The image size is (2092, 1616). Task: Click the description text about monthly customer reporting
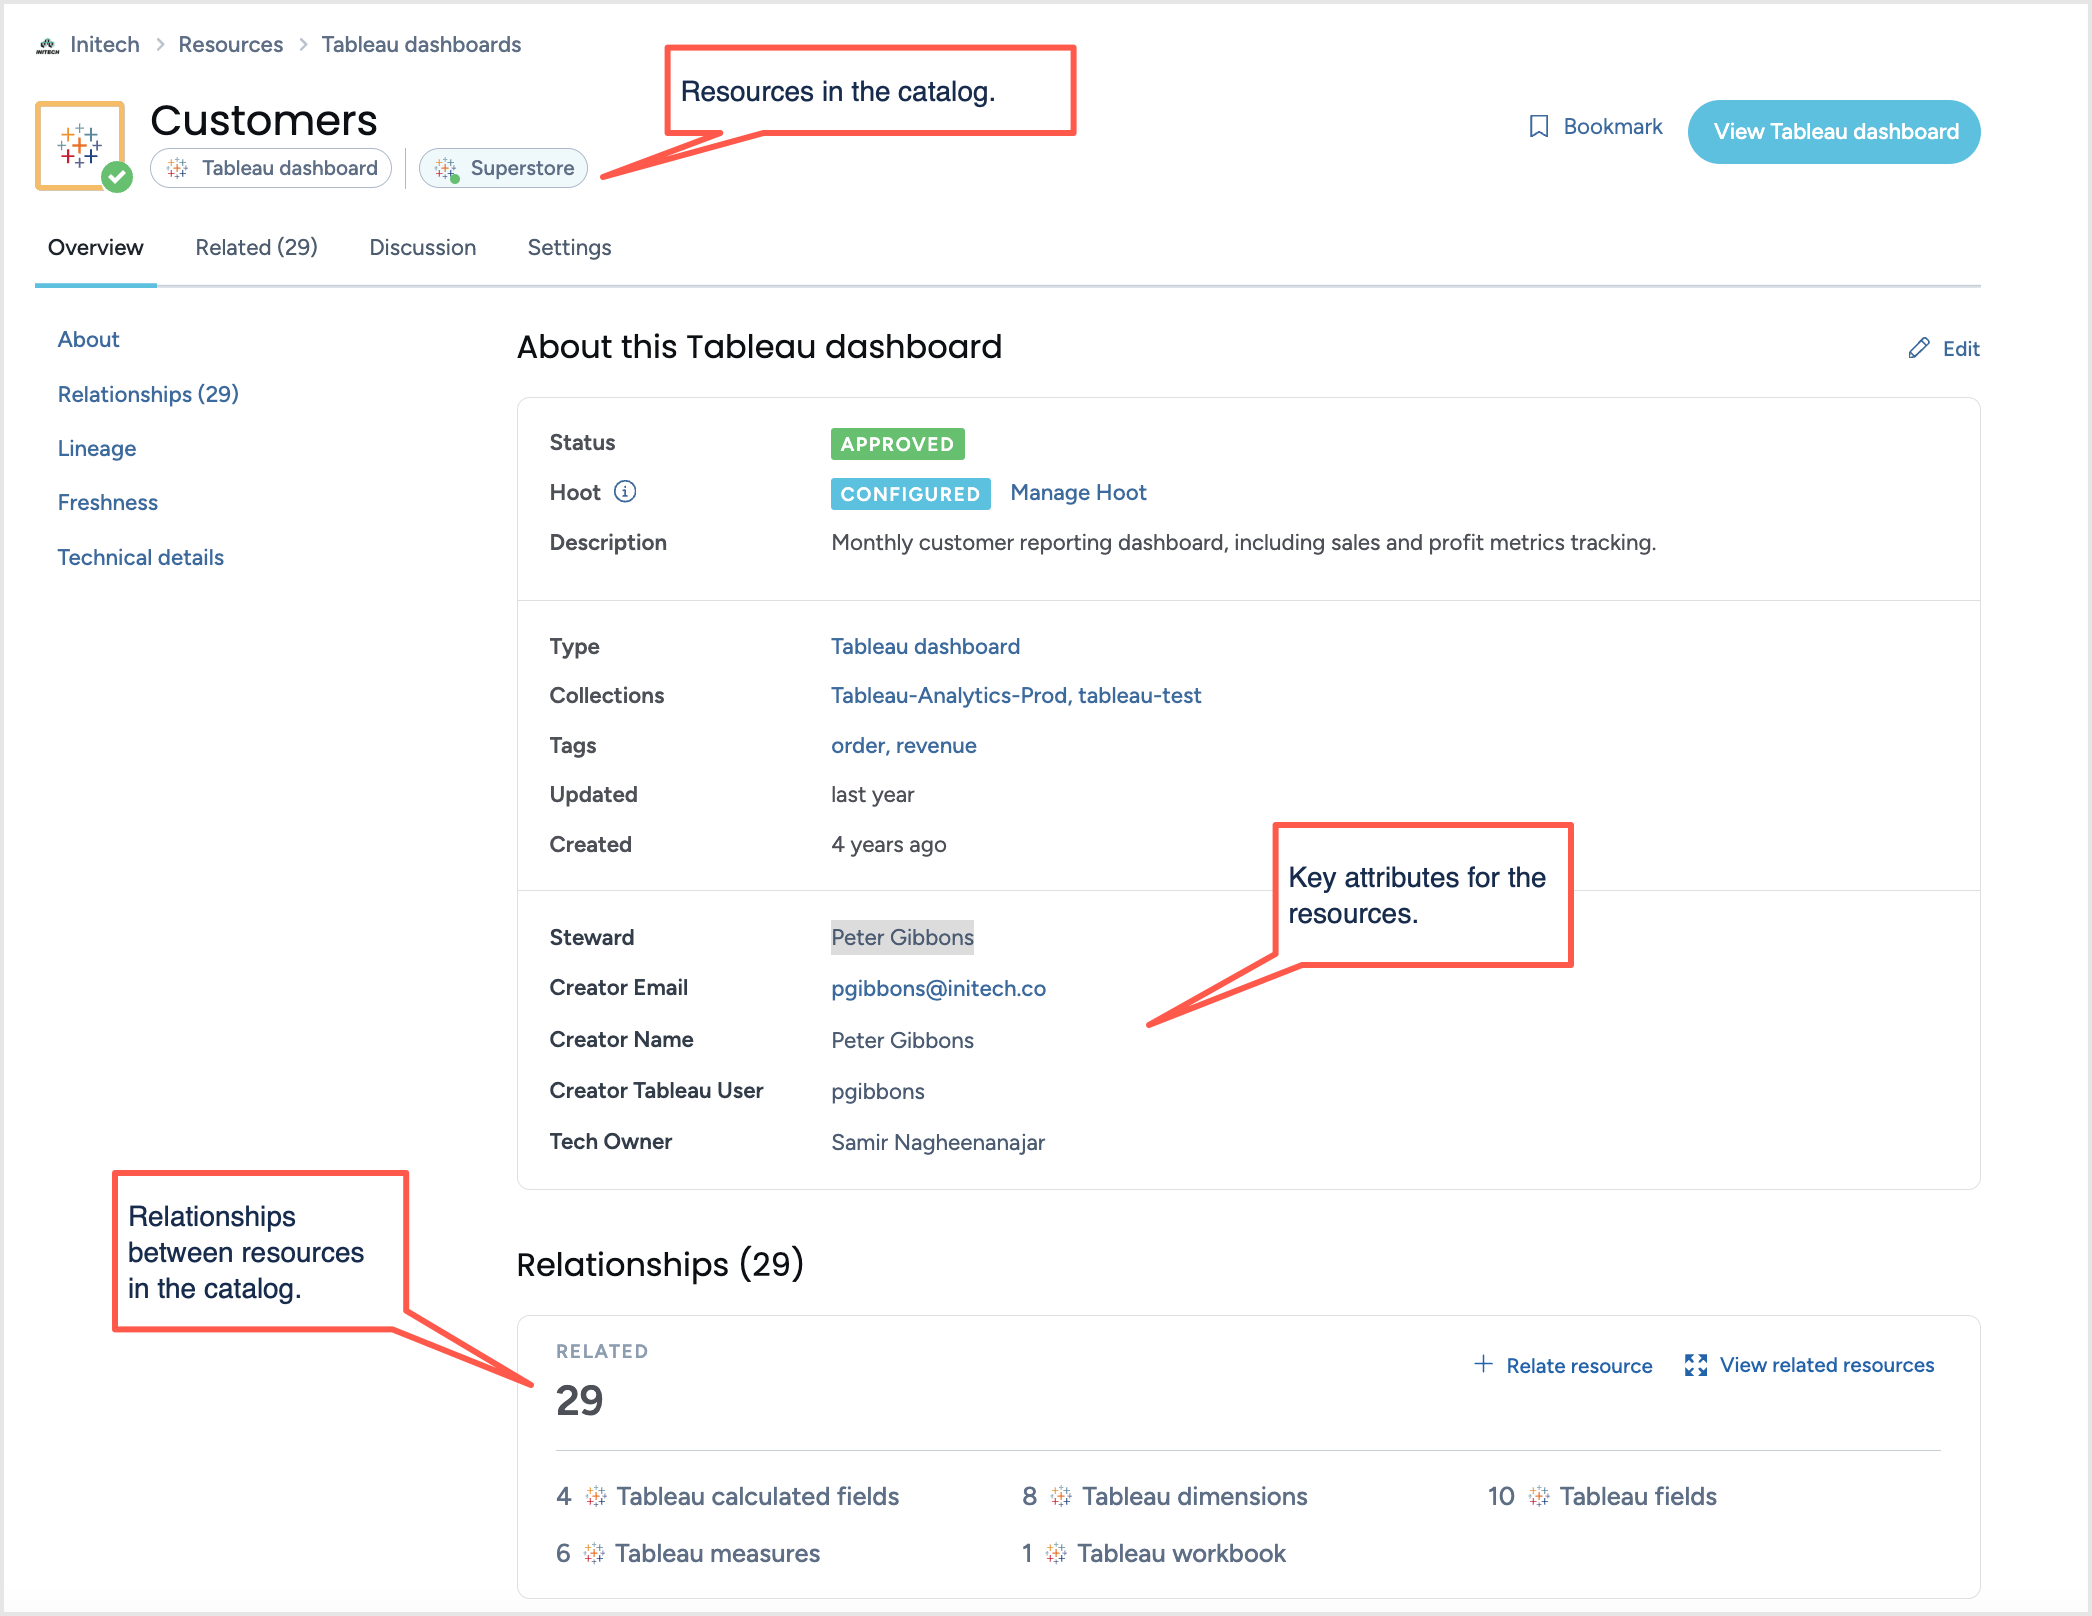[x=1243, y=543]
